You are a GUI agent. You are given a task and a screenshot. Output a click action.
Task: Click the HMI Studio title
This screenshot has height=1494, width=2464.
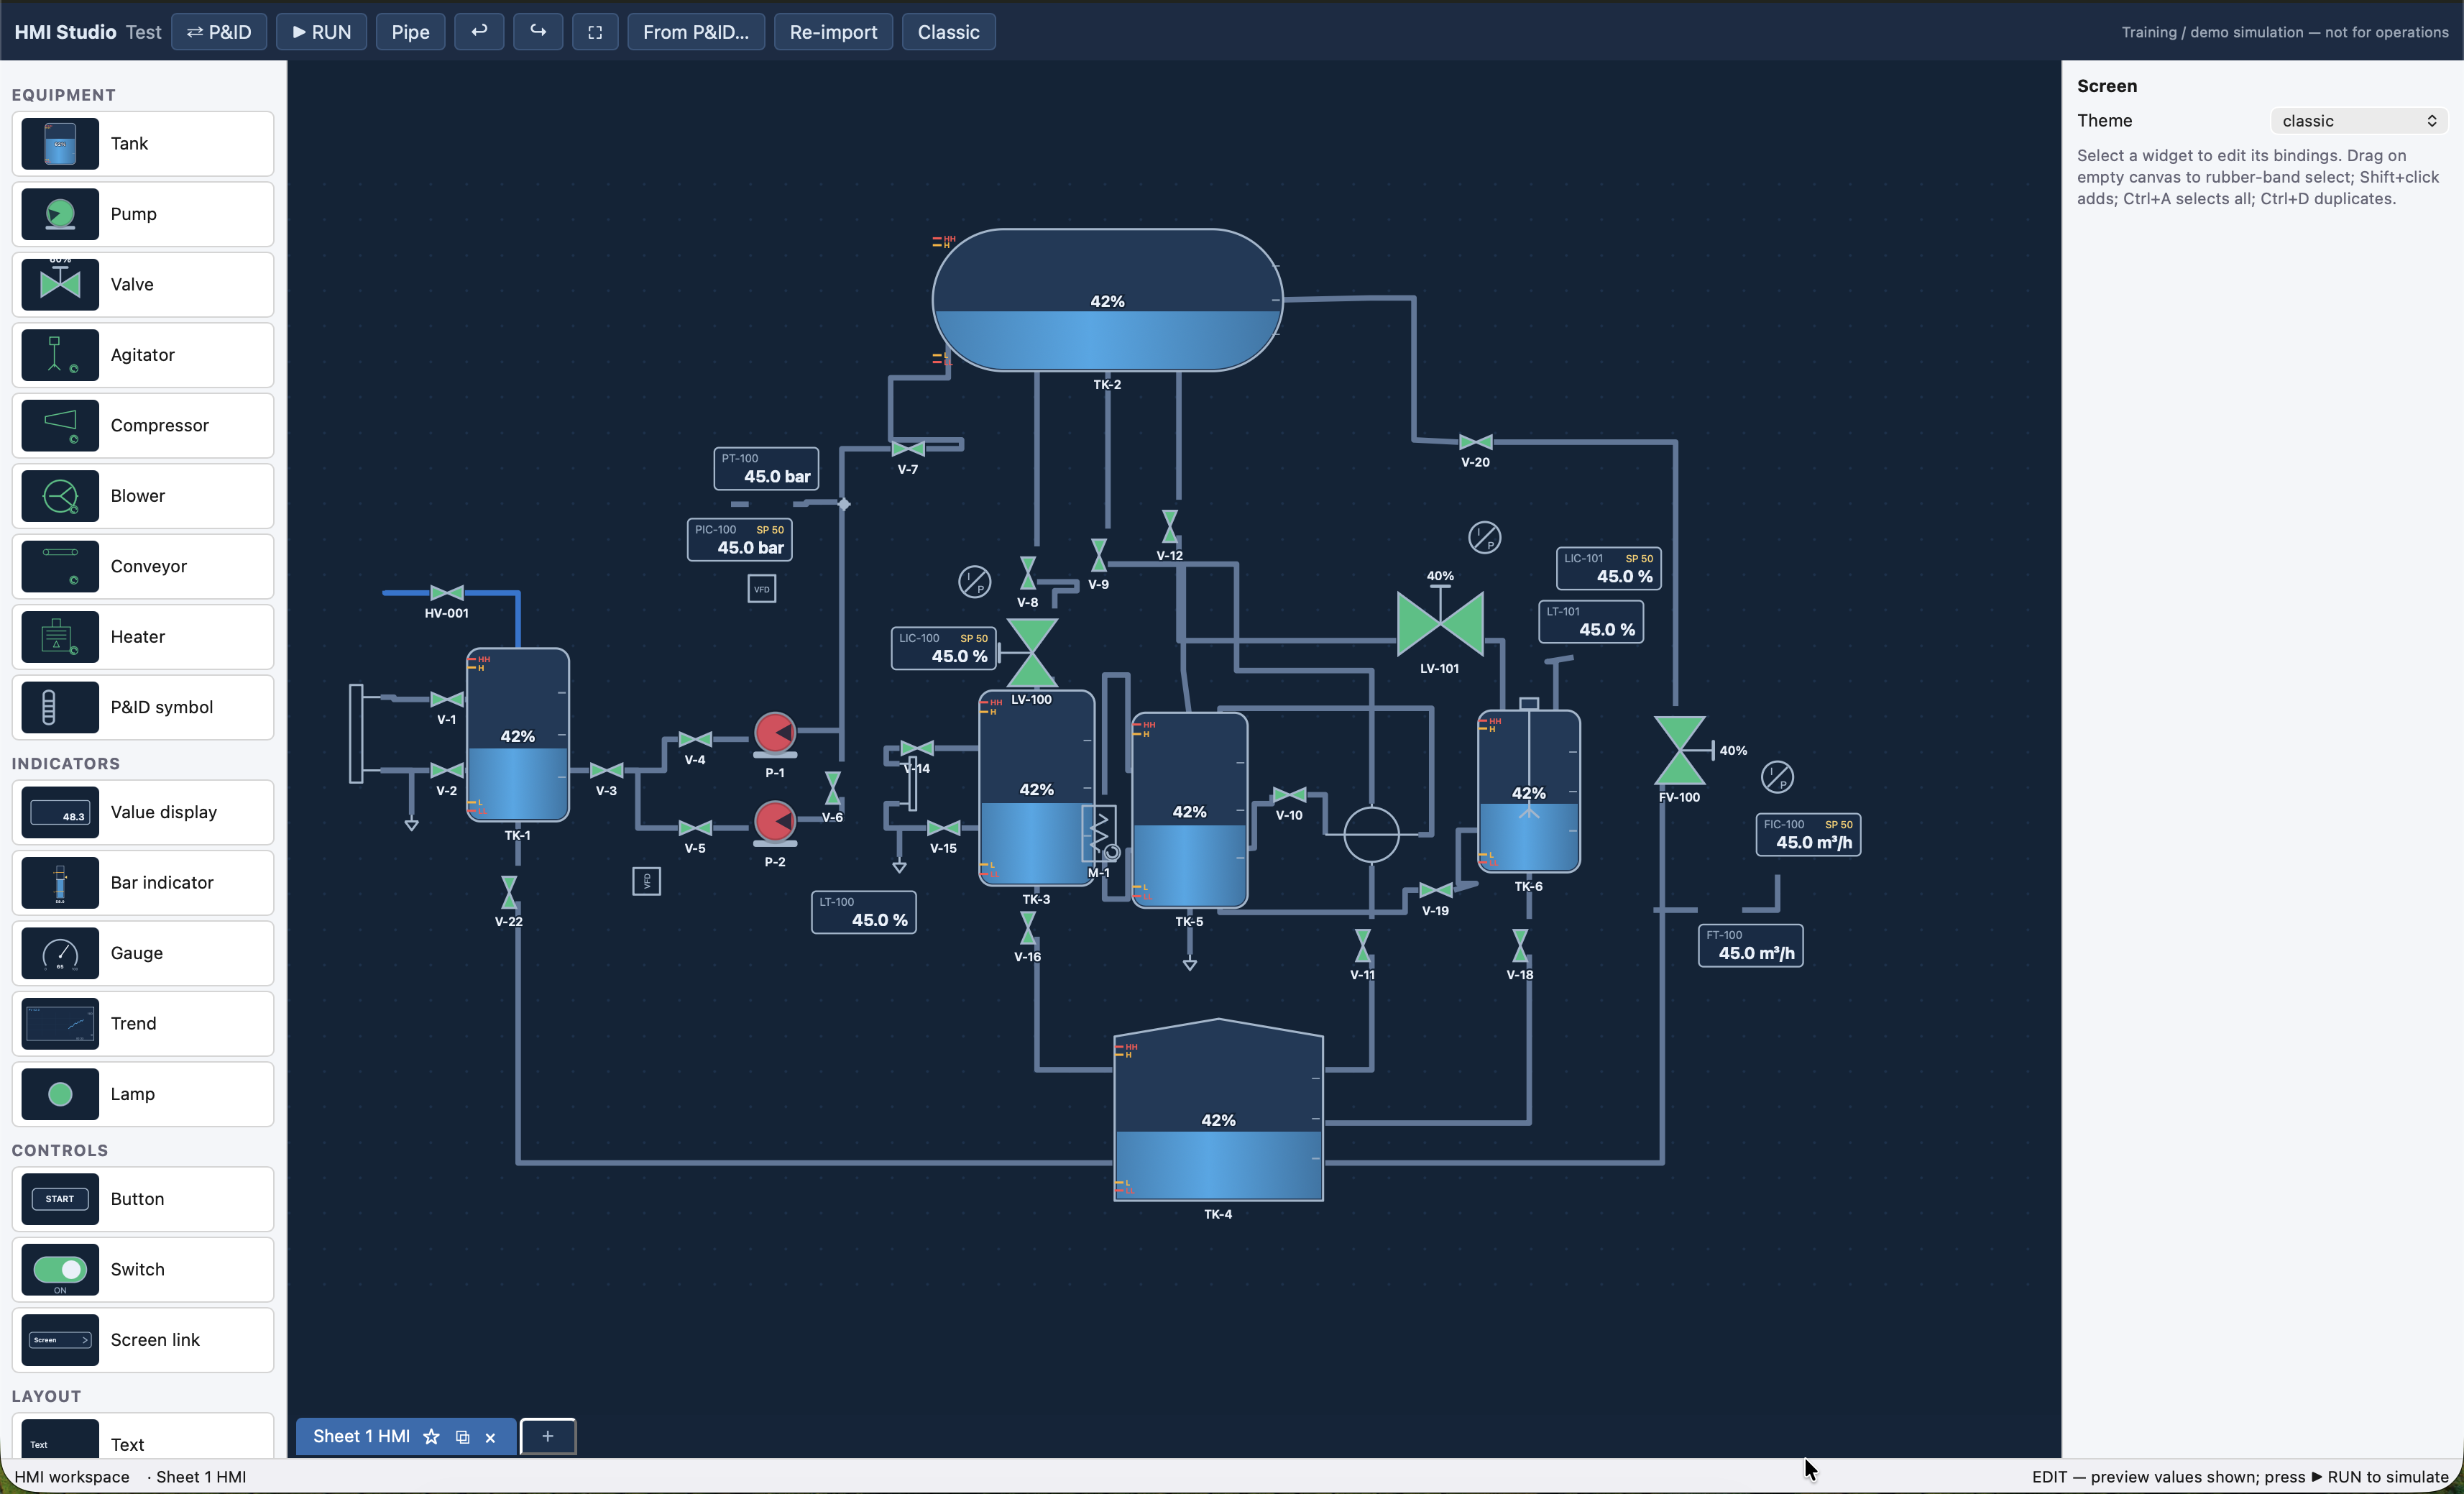tap(65, 32)
